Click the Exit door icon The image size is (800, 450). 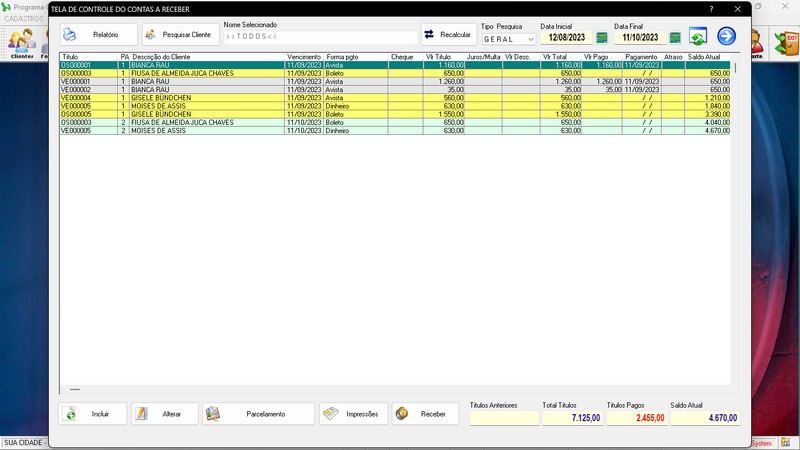coord(787,41)
